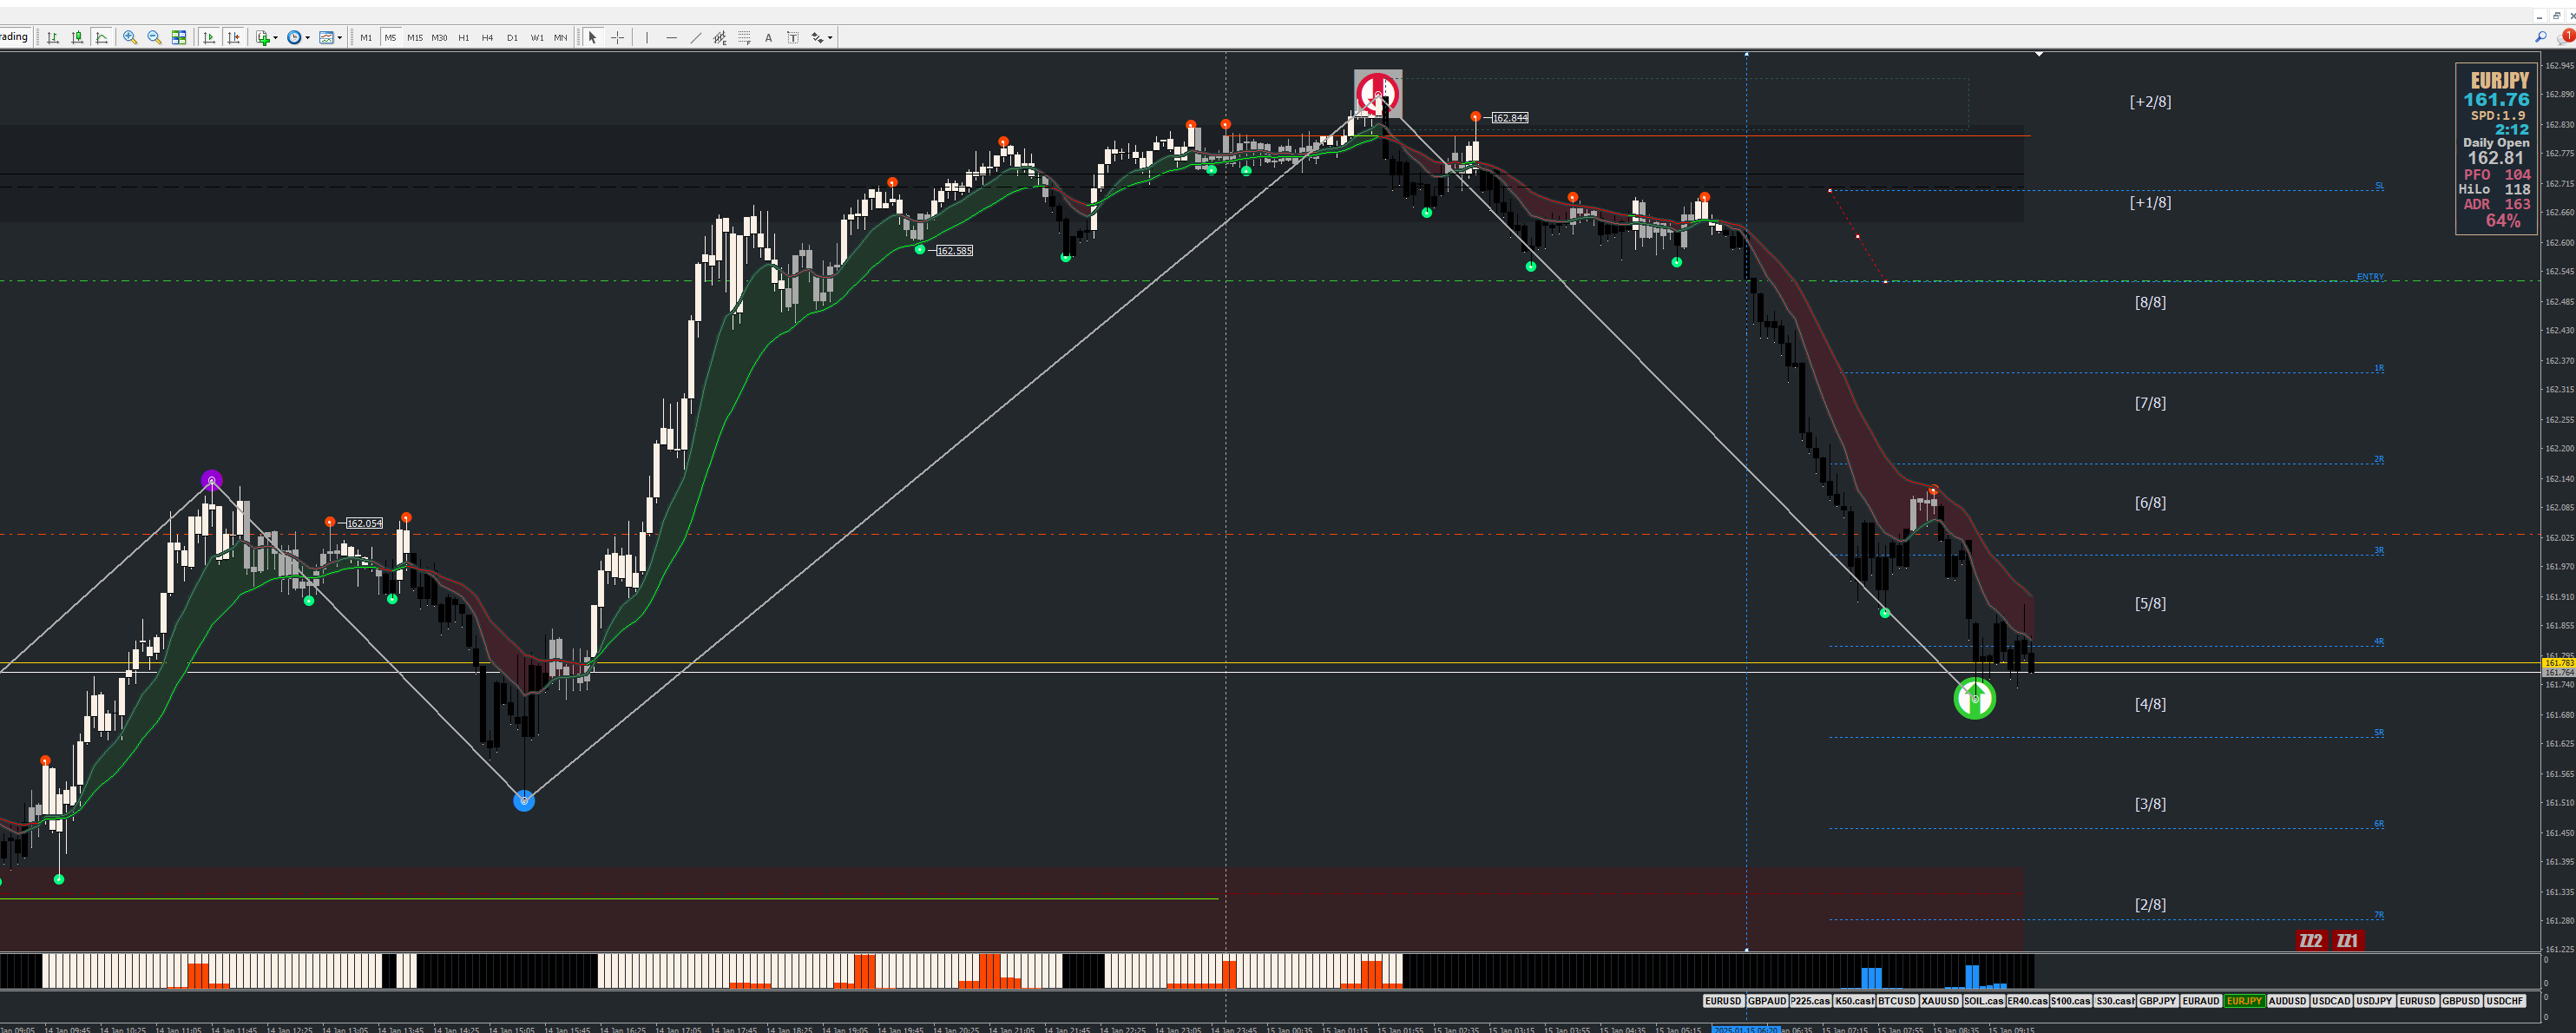This screenshot has height=1033, width=2576.
Task: Switch to candlestick chart type icon
Action: point(77,37)
